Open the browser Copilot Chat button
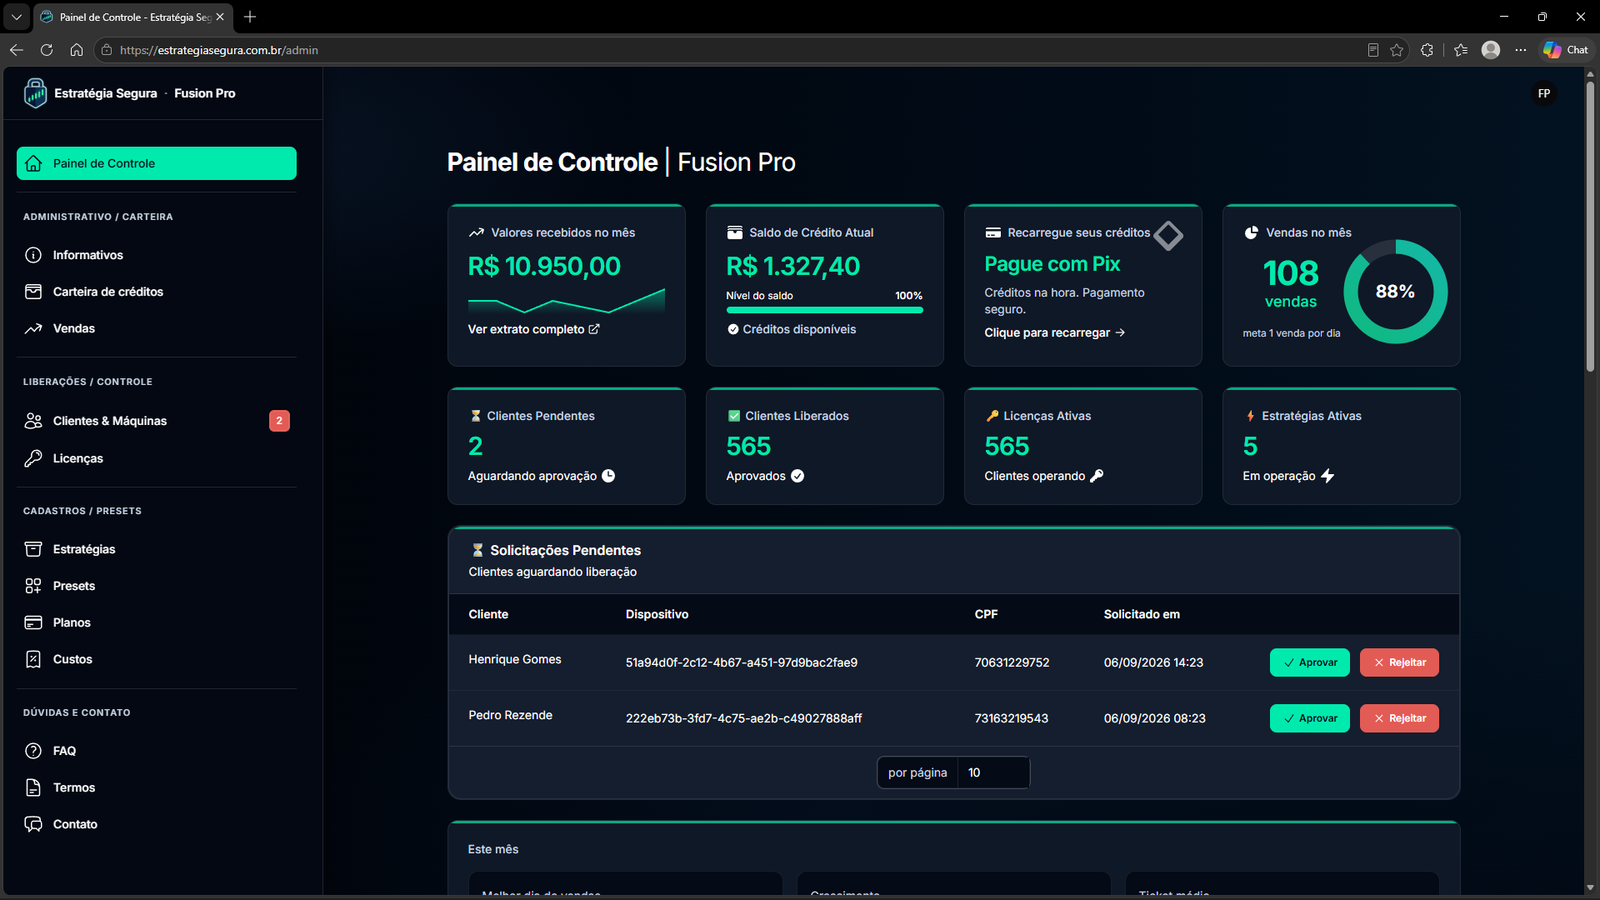The height and width of the screenshot is (900, 1600). [1565, 50]
